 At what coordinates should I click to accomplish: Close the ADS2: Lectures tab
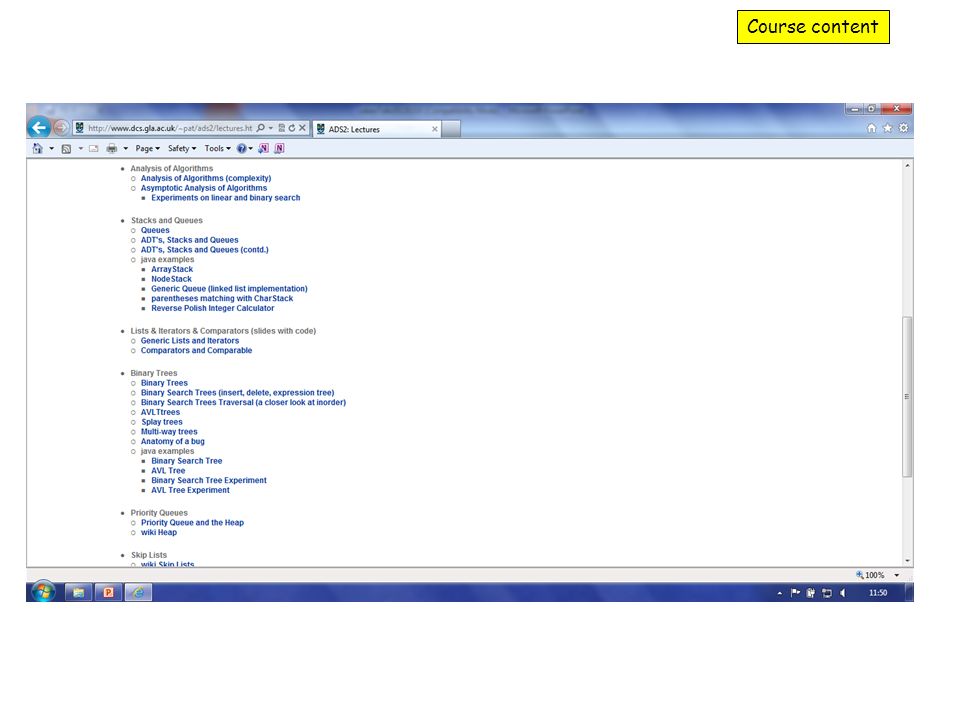(435, 129)
